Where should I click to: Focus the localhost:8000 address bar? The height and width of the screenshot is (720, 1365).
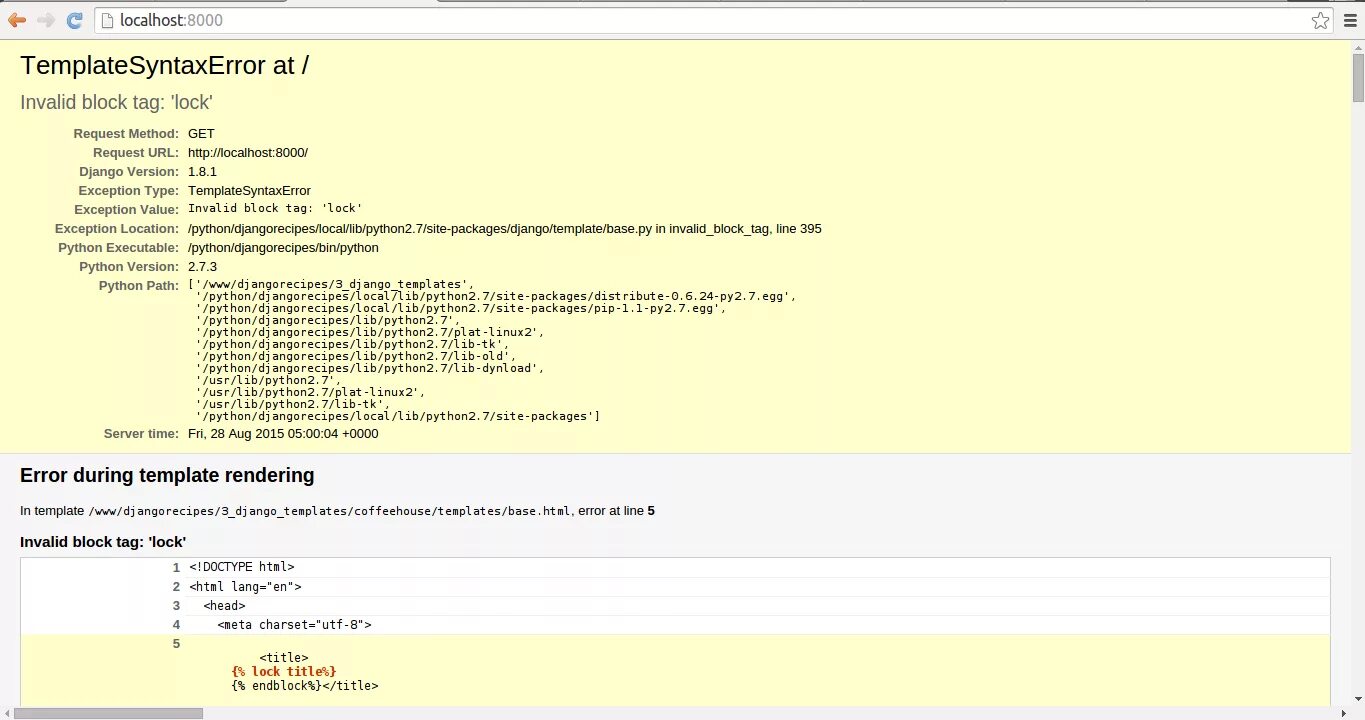714,20
